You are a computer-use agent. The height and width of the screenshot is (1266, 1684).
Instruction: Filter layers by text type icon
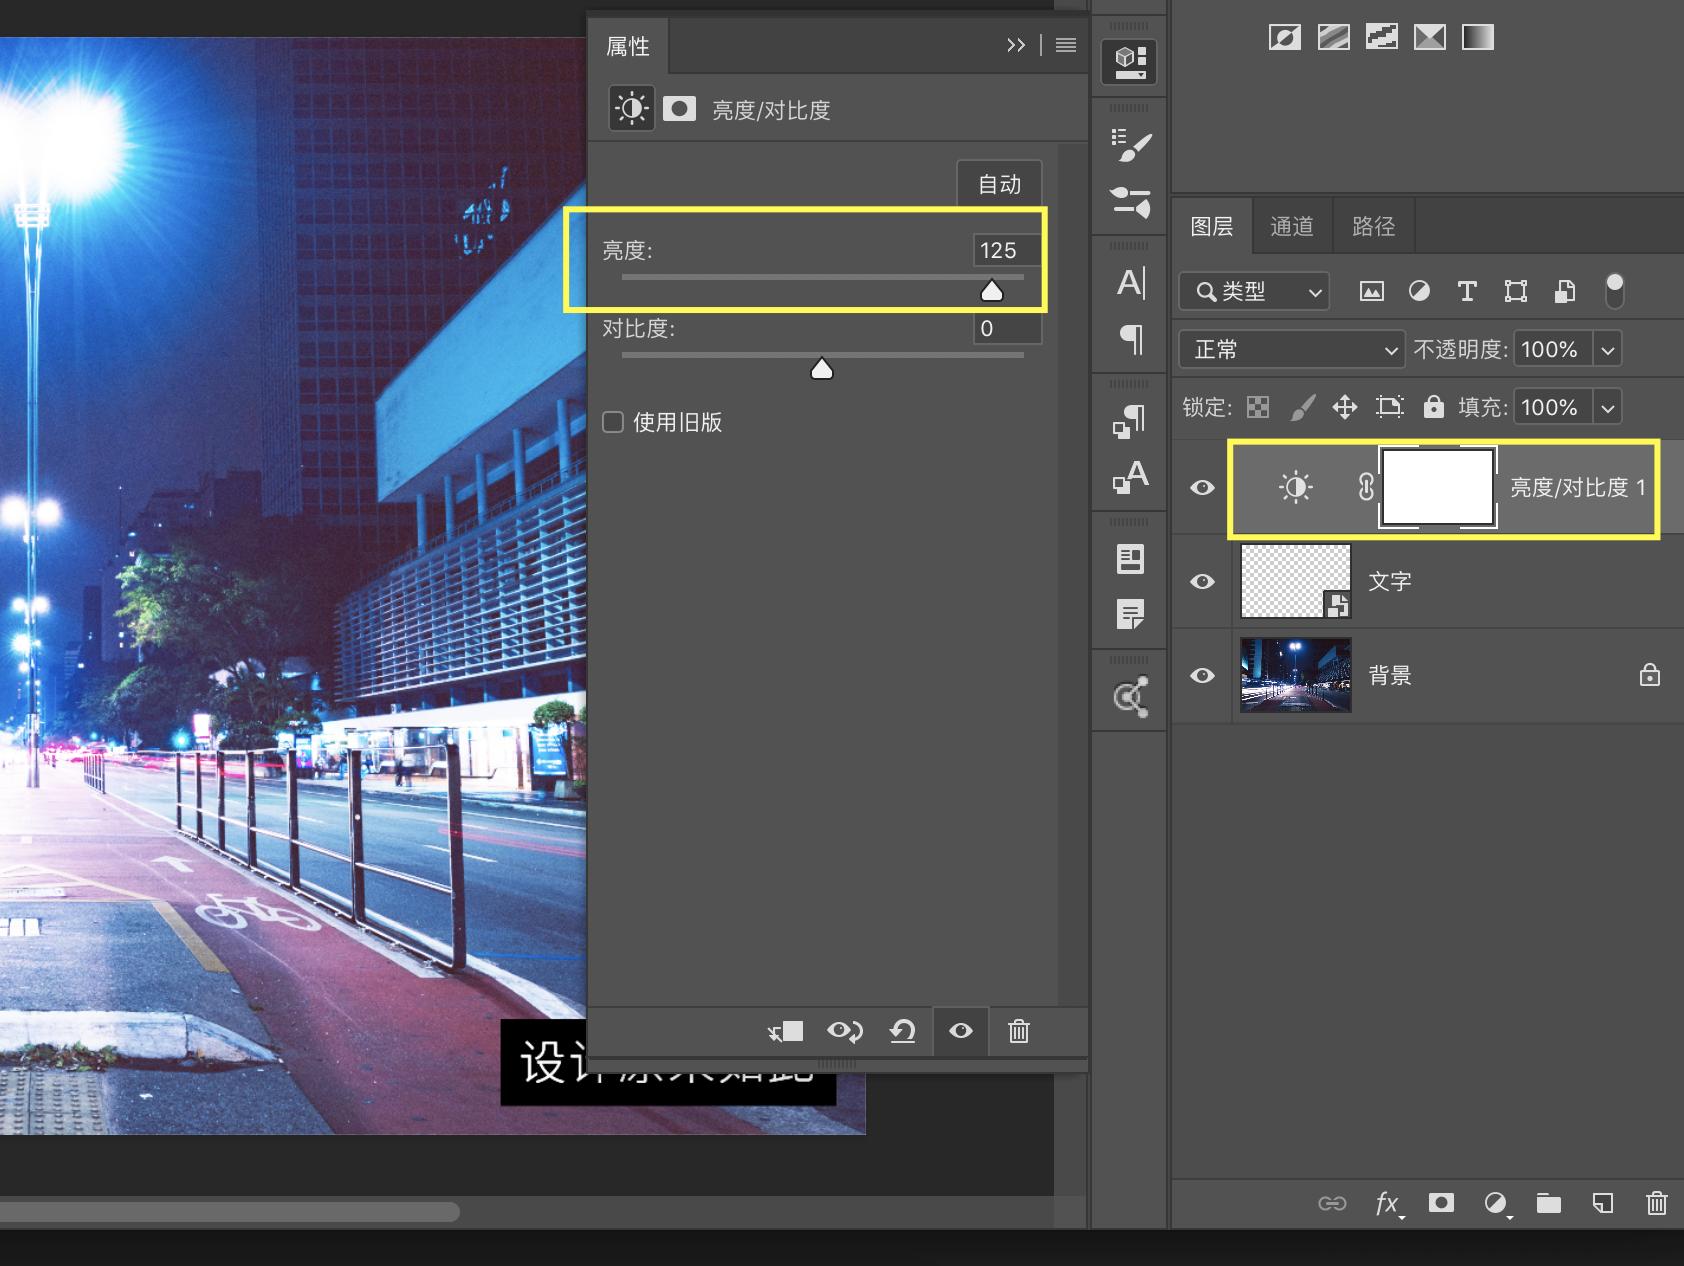(x=1467, y=291)
